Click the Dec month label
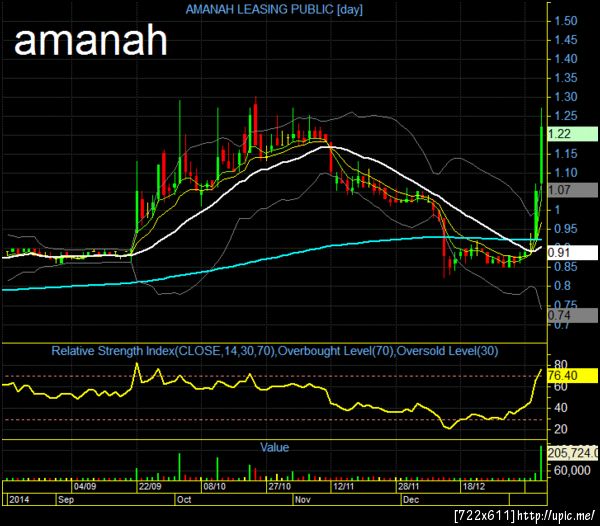This screenshot has width=600, height=526. coord(411,499)
